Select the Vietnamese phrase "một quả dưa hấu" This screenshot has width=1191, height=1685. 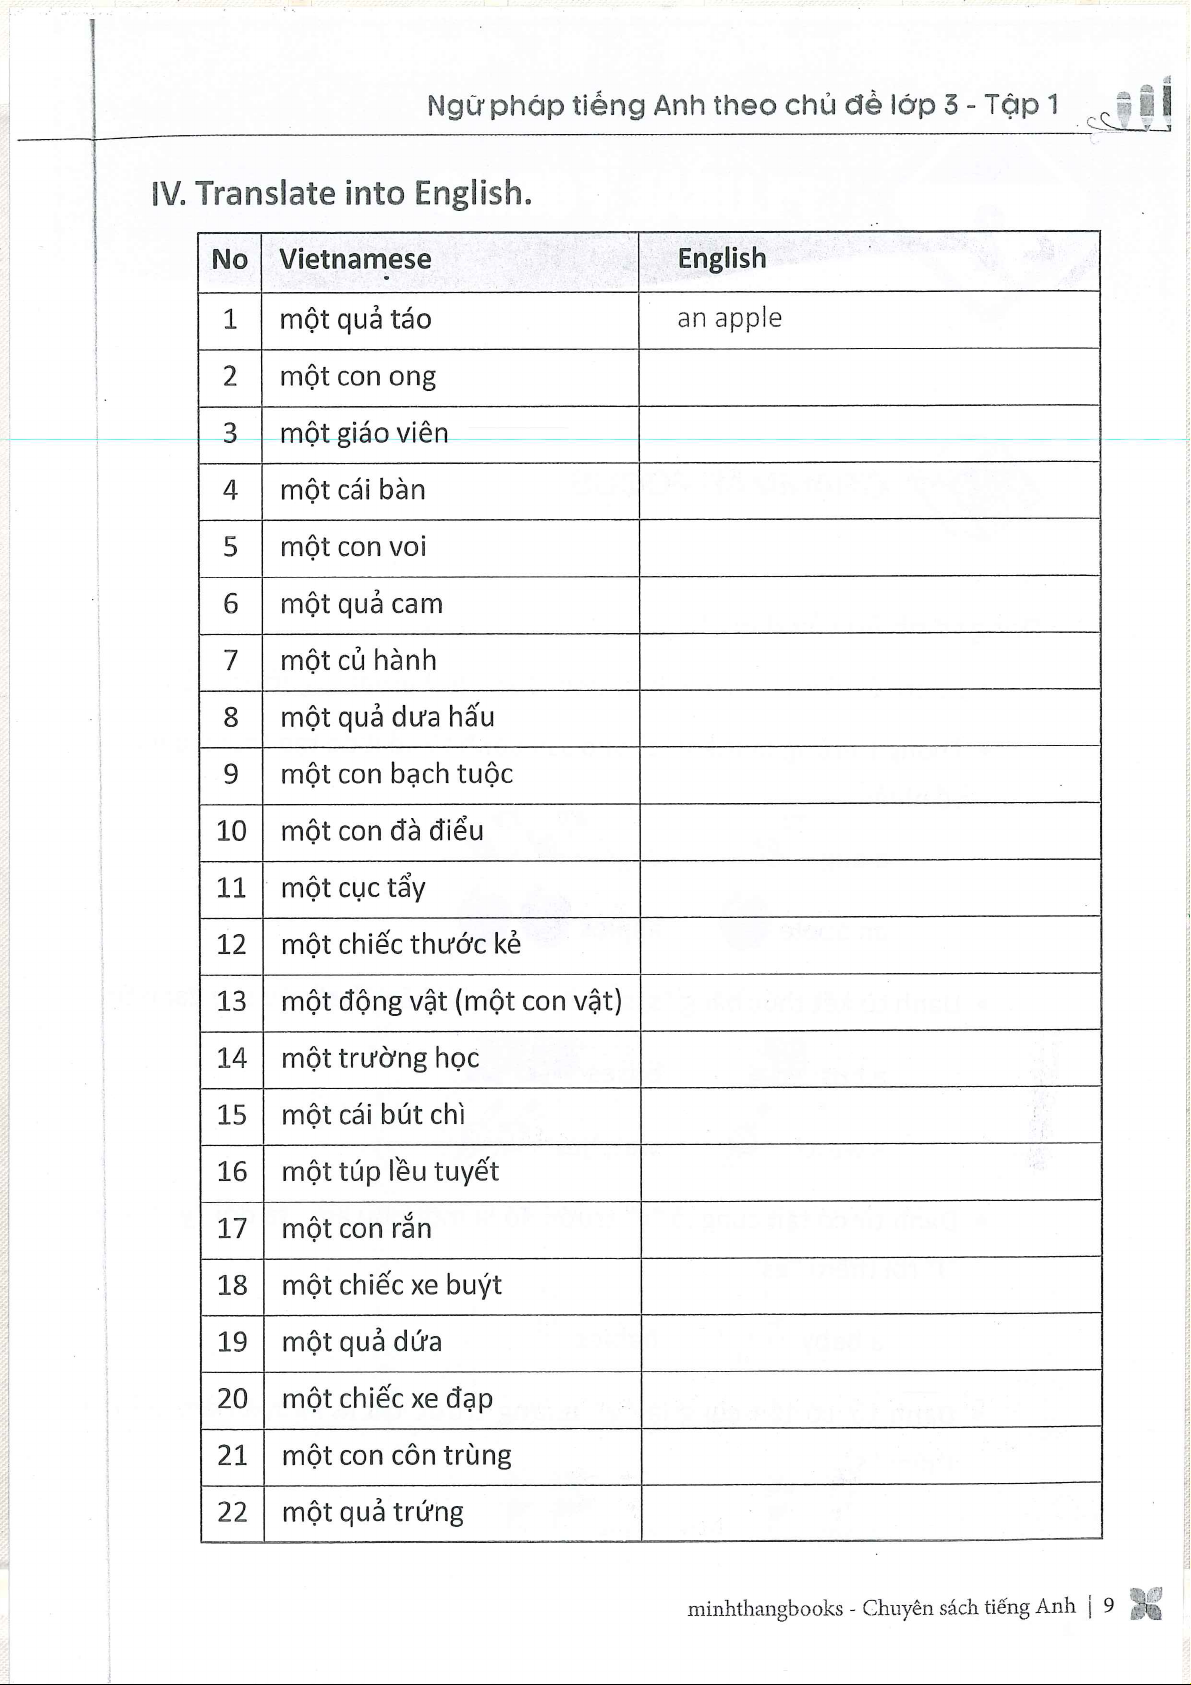387,717
